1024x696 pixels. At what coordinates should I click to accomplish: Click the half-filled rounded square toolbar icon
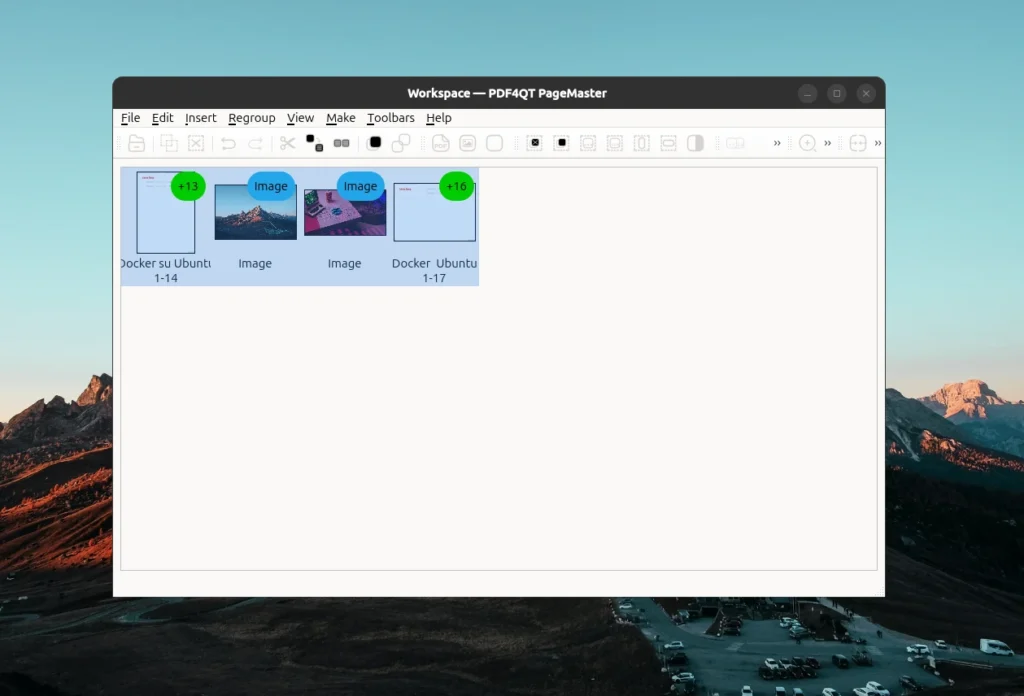pyautogui.click(x=695, y=143)
